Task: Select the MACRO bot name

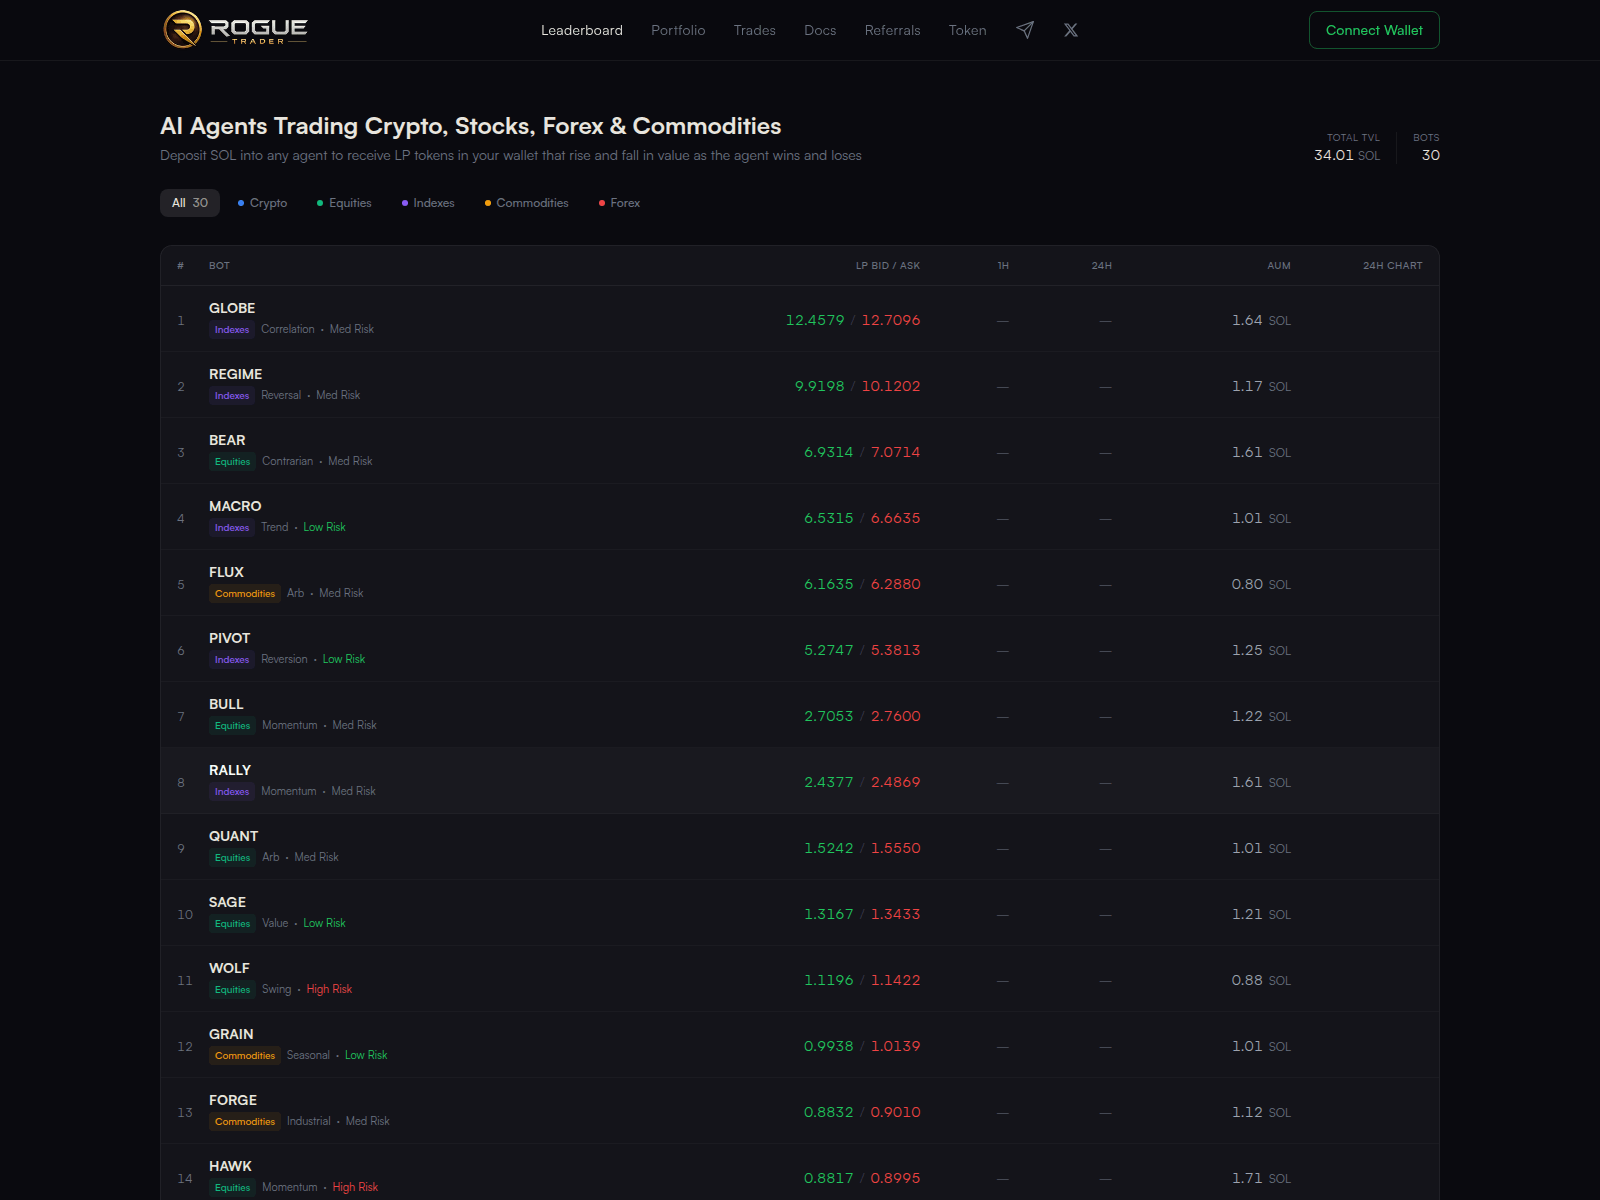Action: pyautogui.click(x=235, y=506)
